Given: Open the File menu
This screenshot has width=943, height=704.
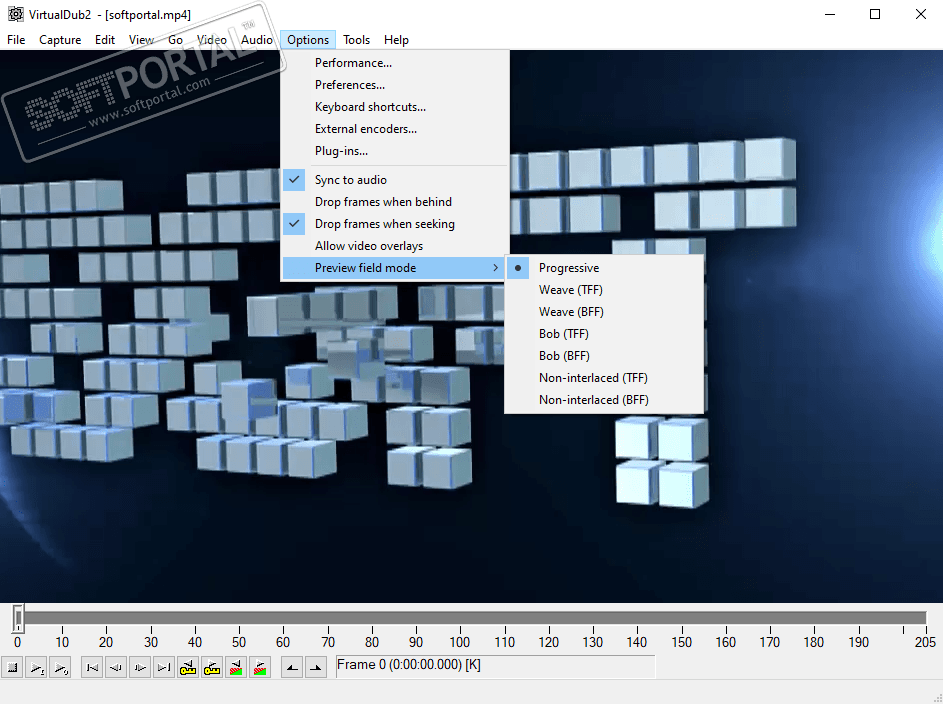Looking at the screenshot, I should 16,40.
